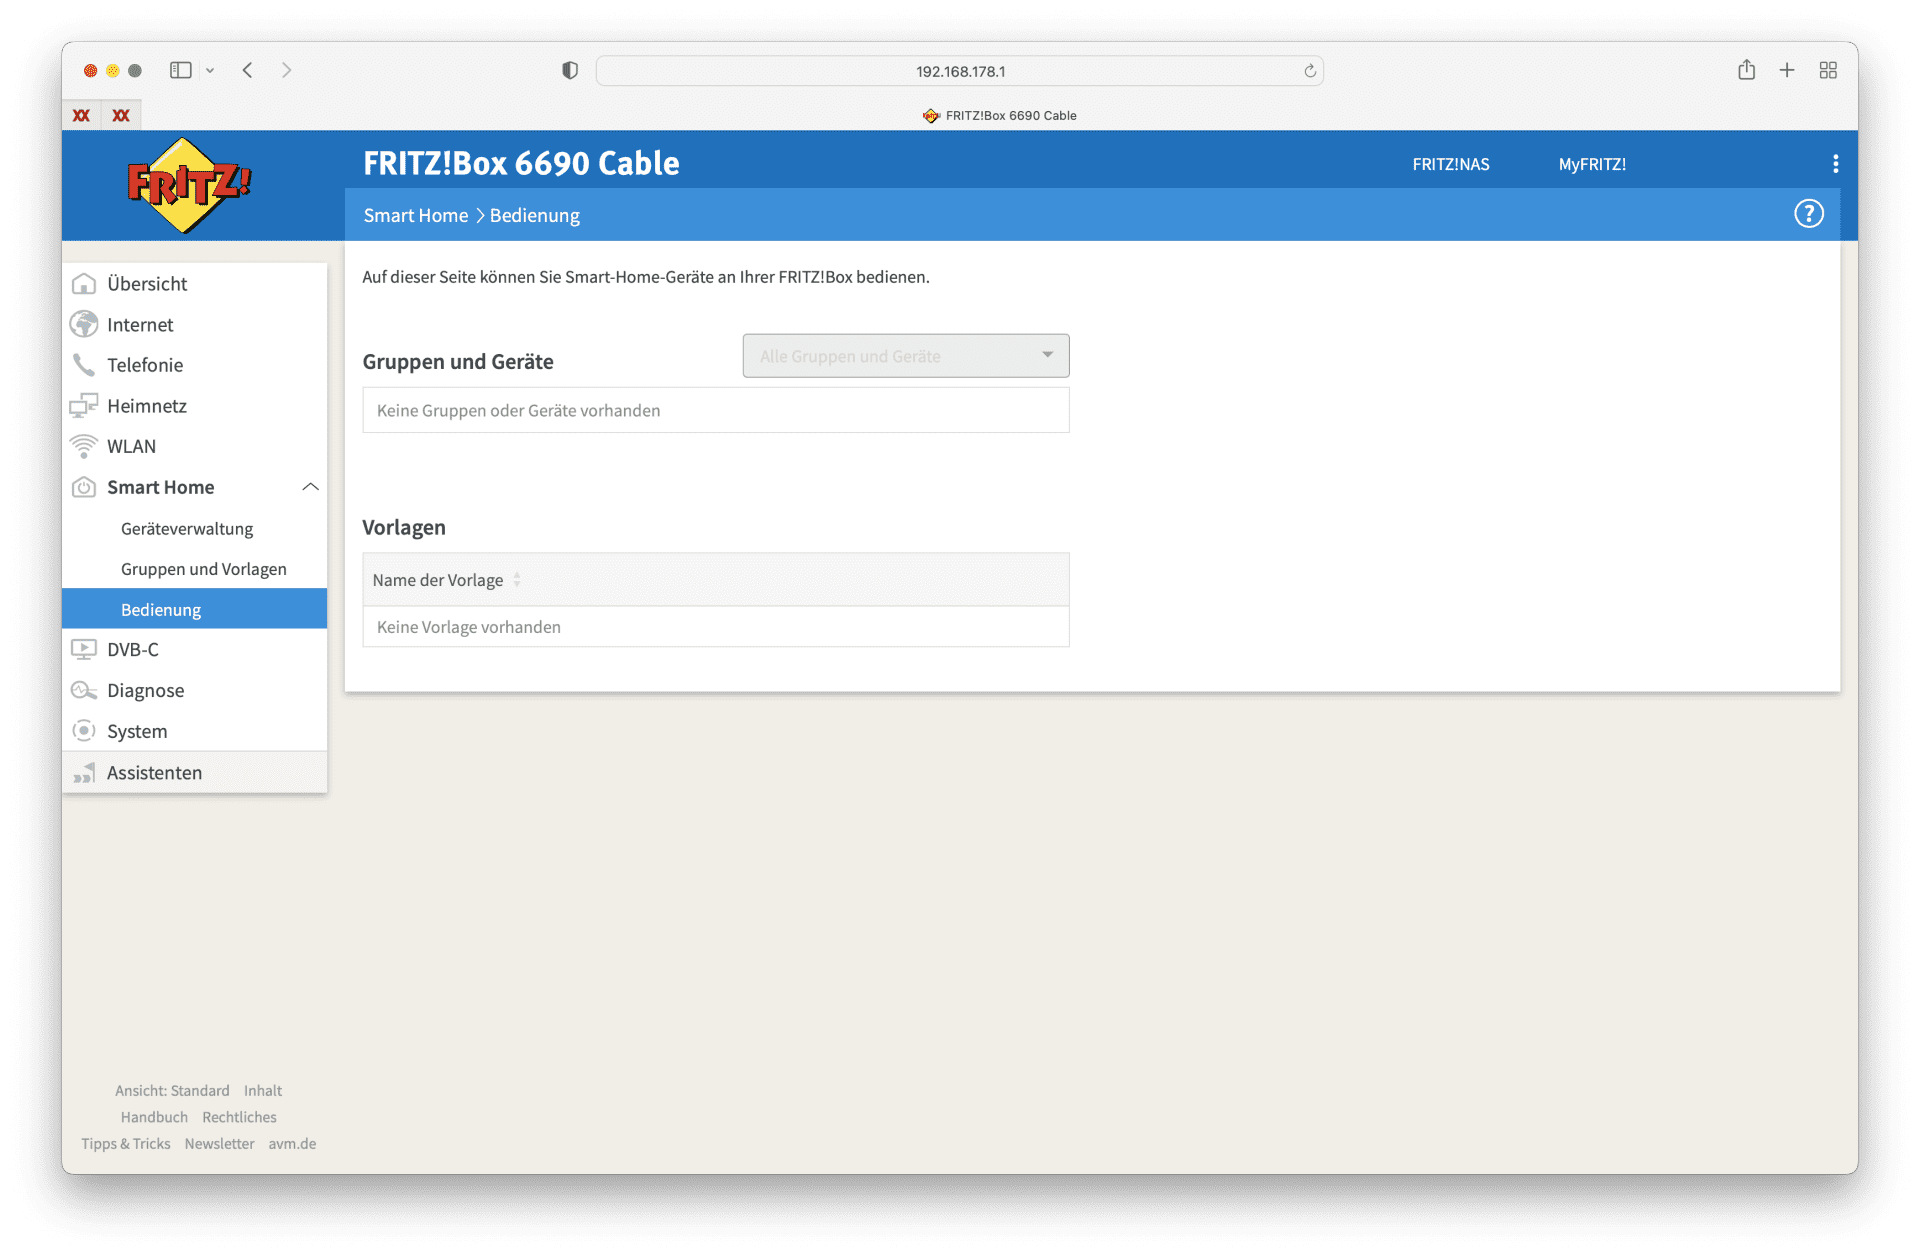Image resolution: width=1920 pixels, height=1256 pixels.
Task: Select the Bedienung submenu
Action: point(195,609)
